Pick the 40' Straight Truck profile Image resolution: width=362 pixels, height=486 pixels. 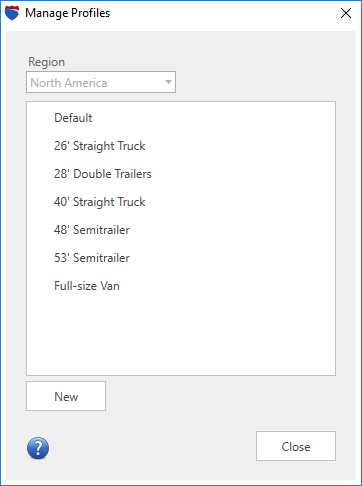[x=181, y=202]
